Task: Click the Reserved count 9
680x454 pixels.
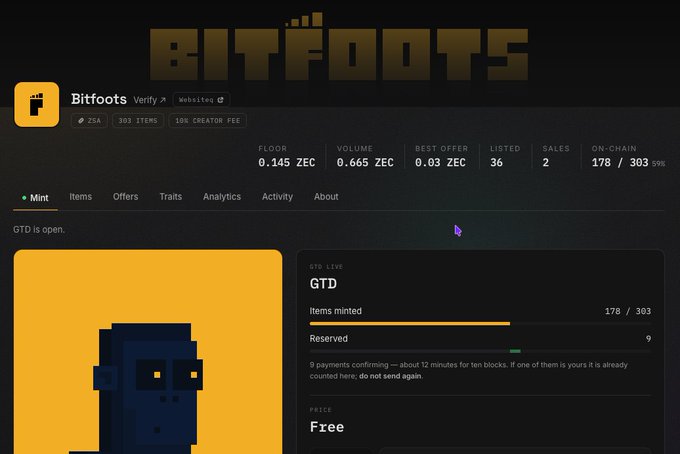Action: click(648, 339)
